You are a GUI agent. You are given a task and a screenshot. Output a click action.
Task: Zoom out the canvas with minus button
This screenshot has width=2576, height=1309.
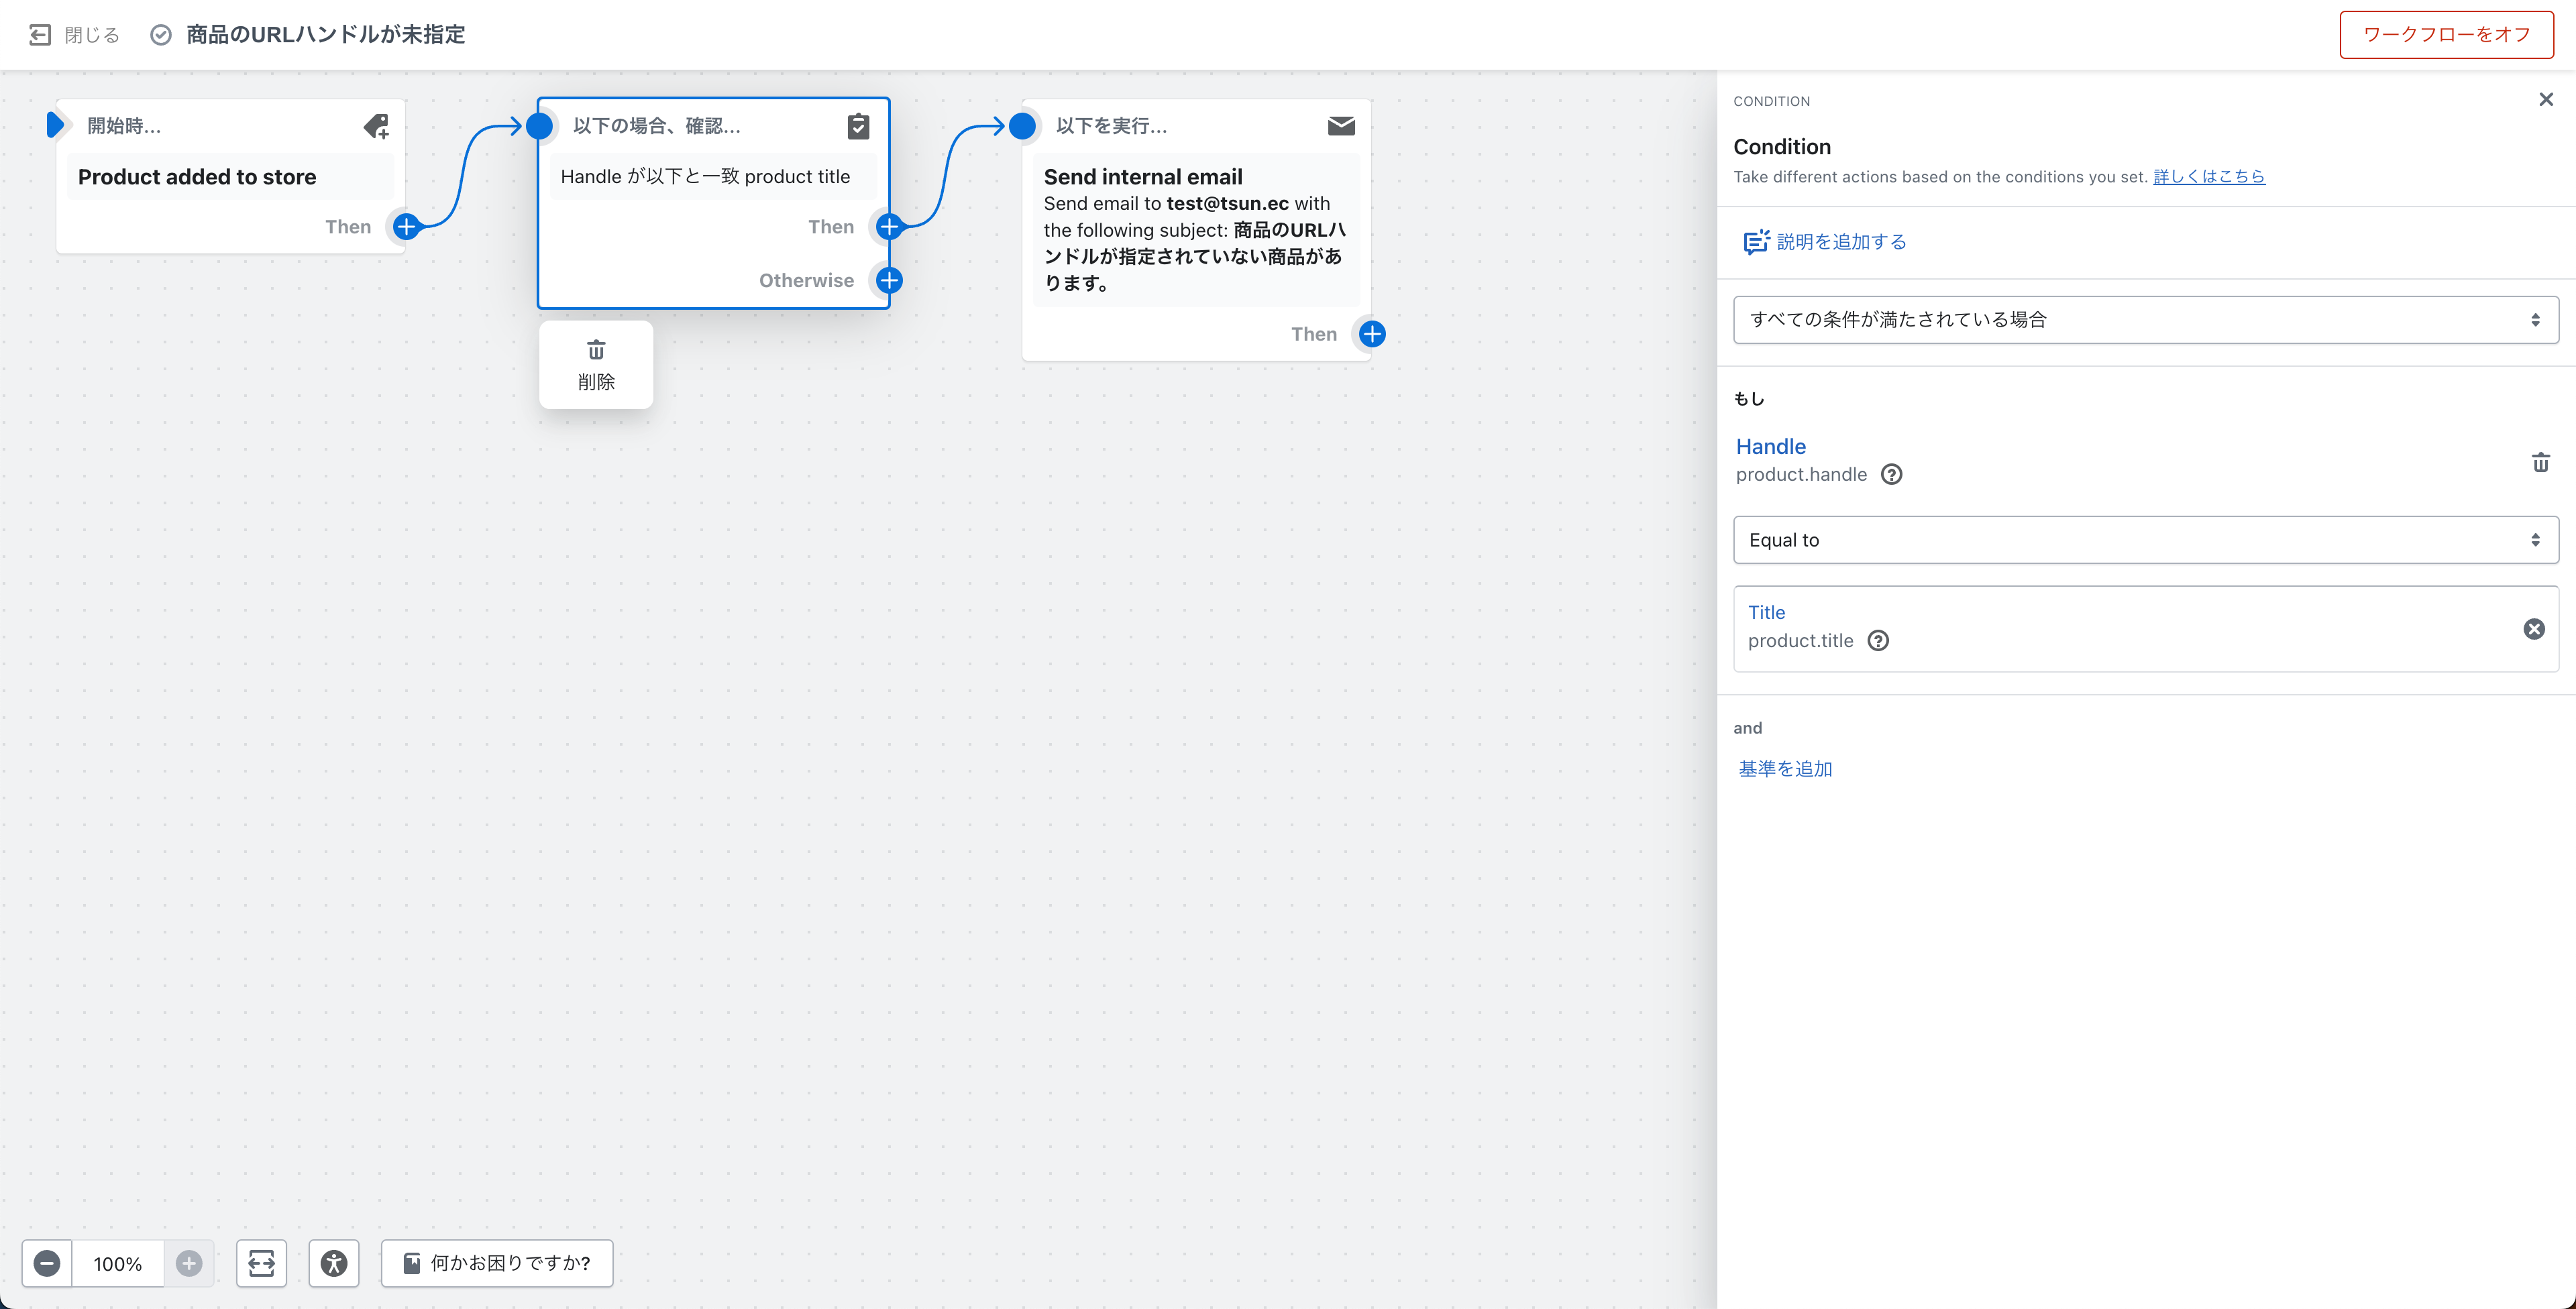click(47, 1263)
